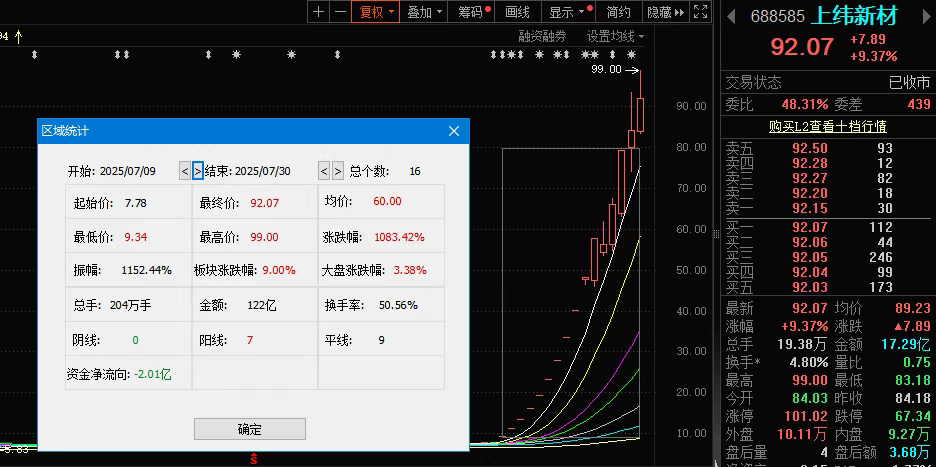The image size is (936, 467).
Task: Select the 画线 drawing tool
Action: pos(517,12)
